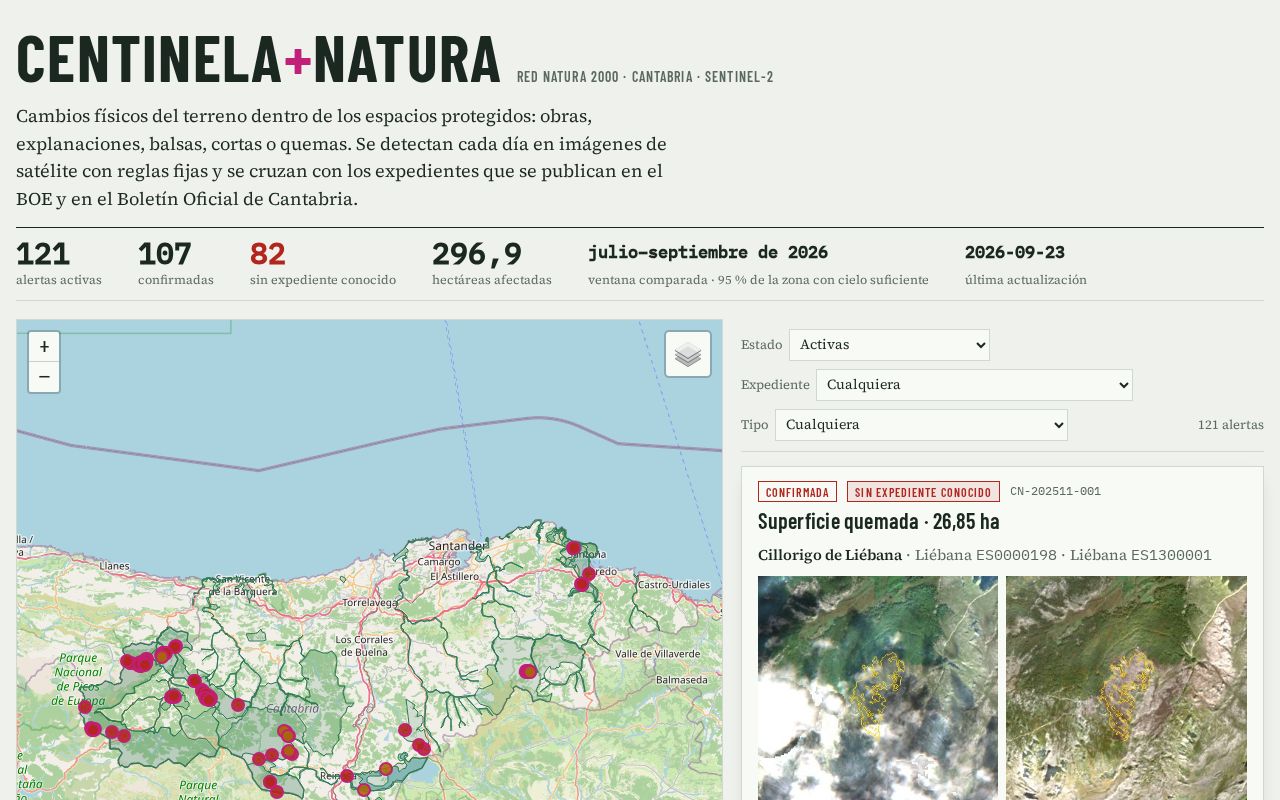Open the map layers control

[688, 354]
